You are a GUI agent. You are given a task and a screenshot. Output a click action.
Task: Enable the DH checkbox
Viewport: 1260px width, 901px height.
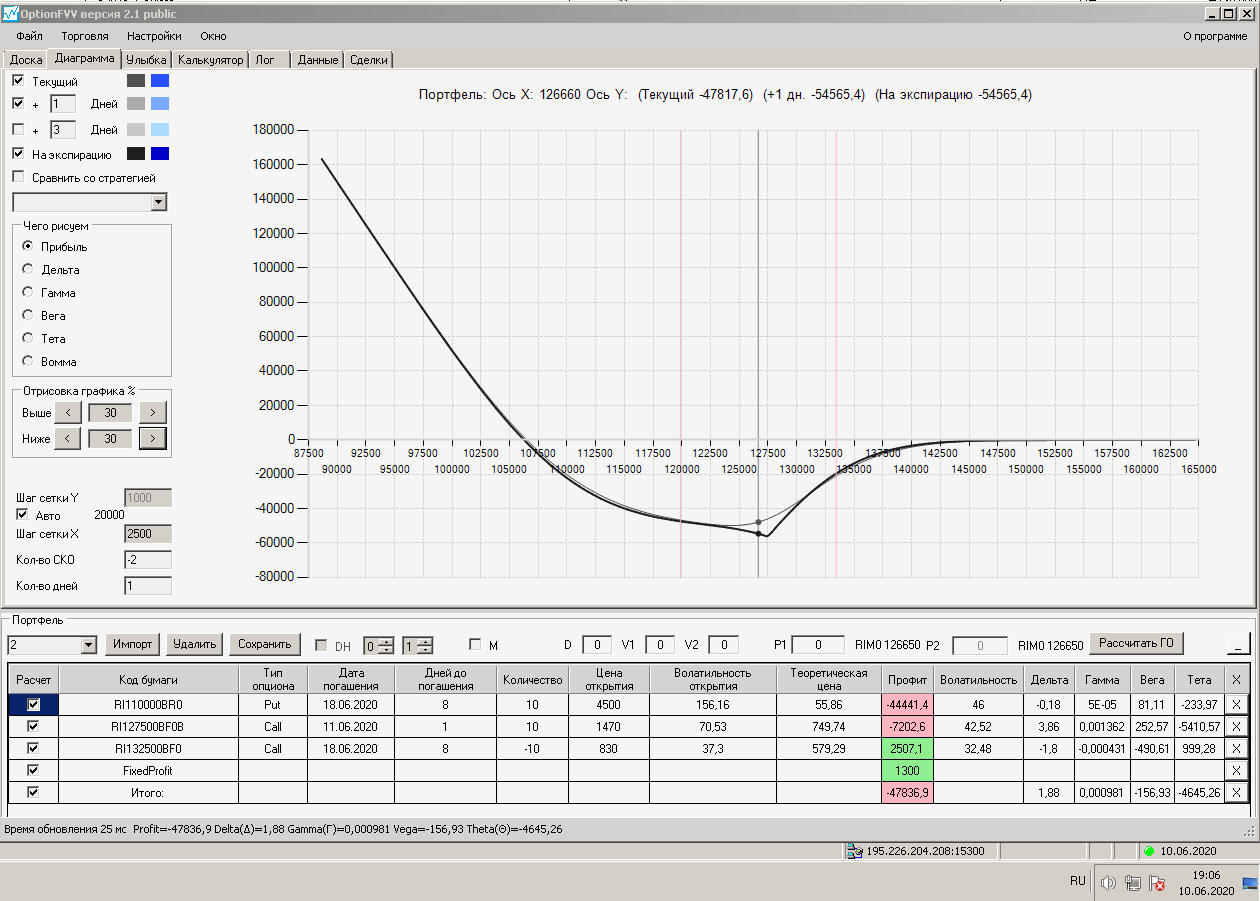pyautogui.click(x=321, y=645)
